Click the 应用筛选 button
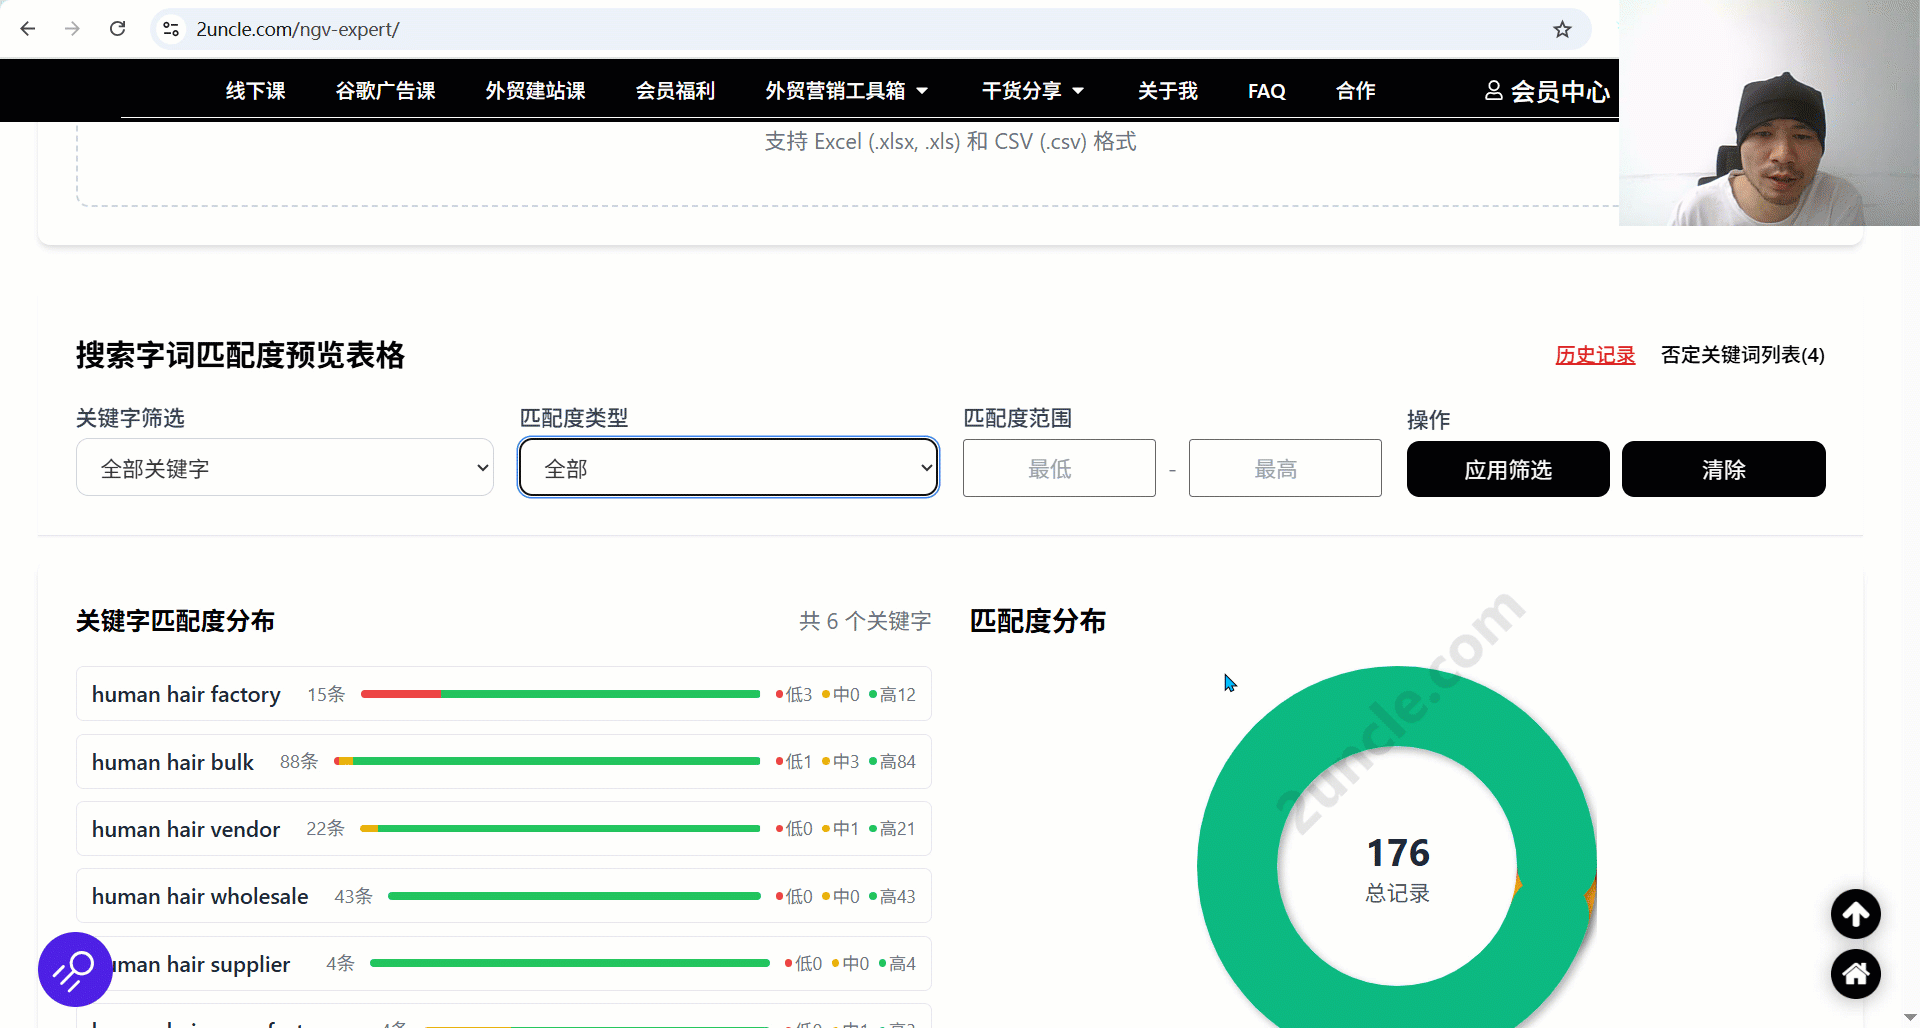 coord(1507,469)
